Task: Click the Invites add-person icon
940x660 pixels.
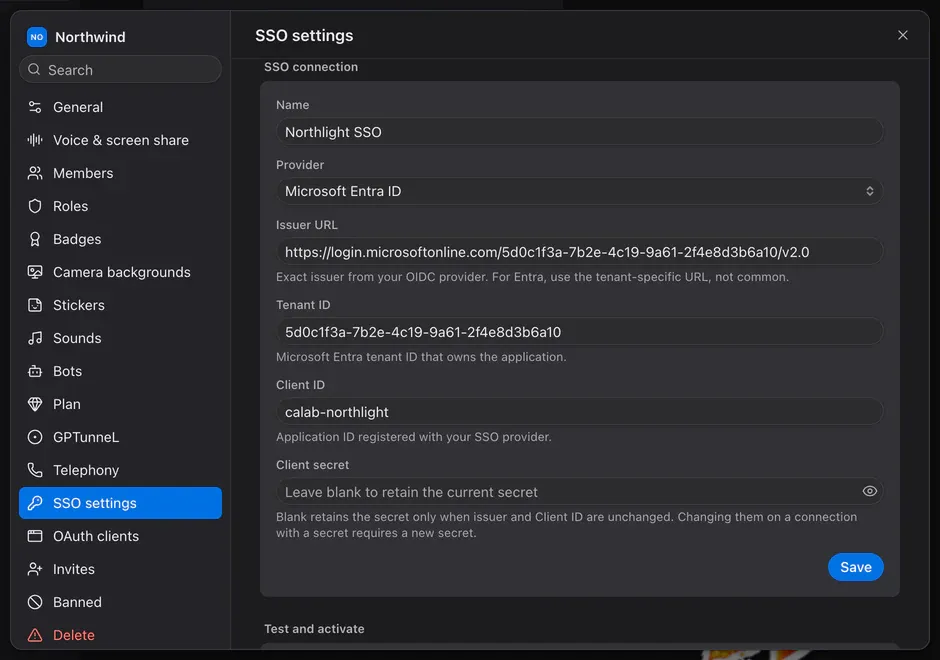Action: click(x=35, y=569)
